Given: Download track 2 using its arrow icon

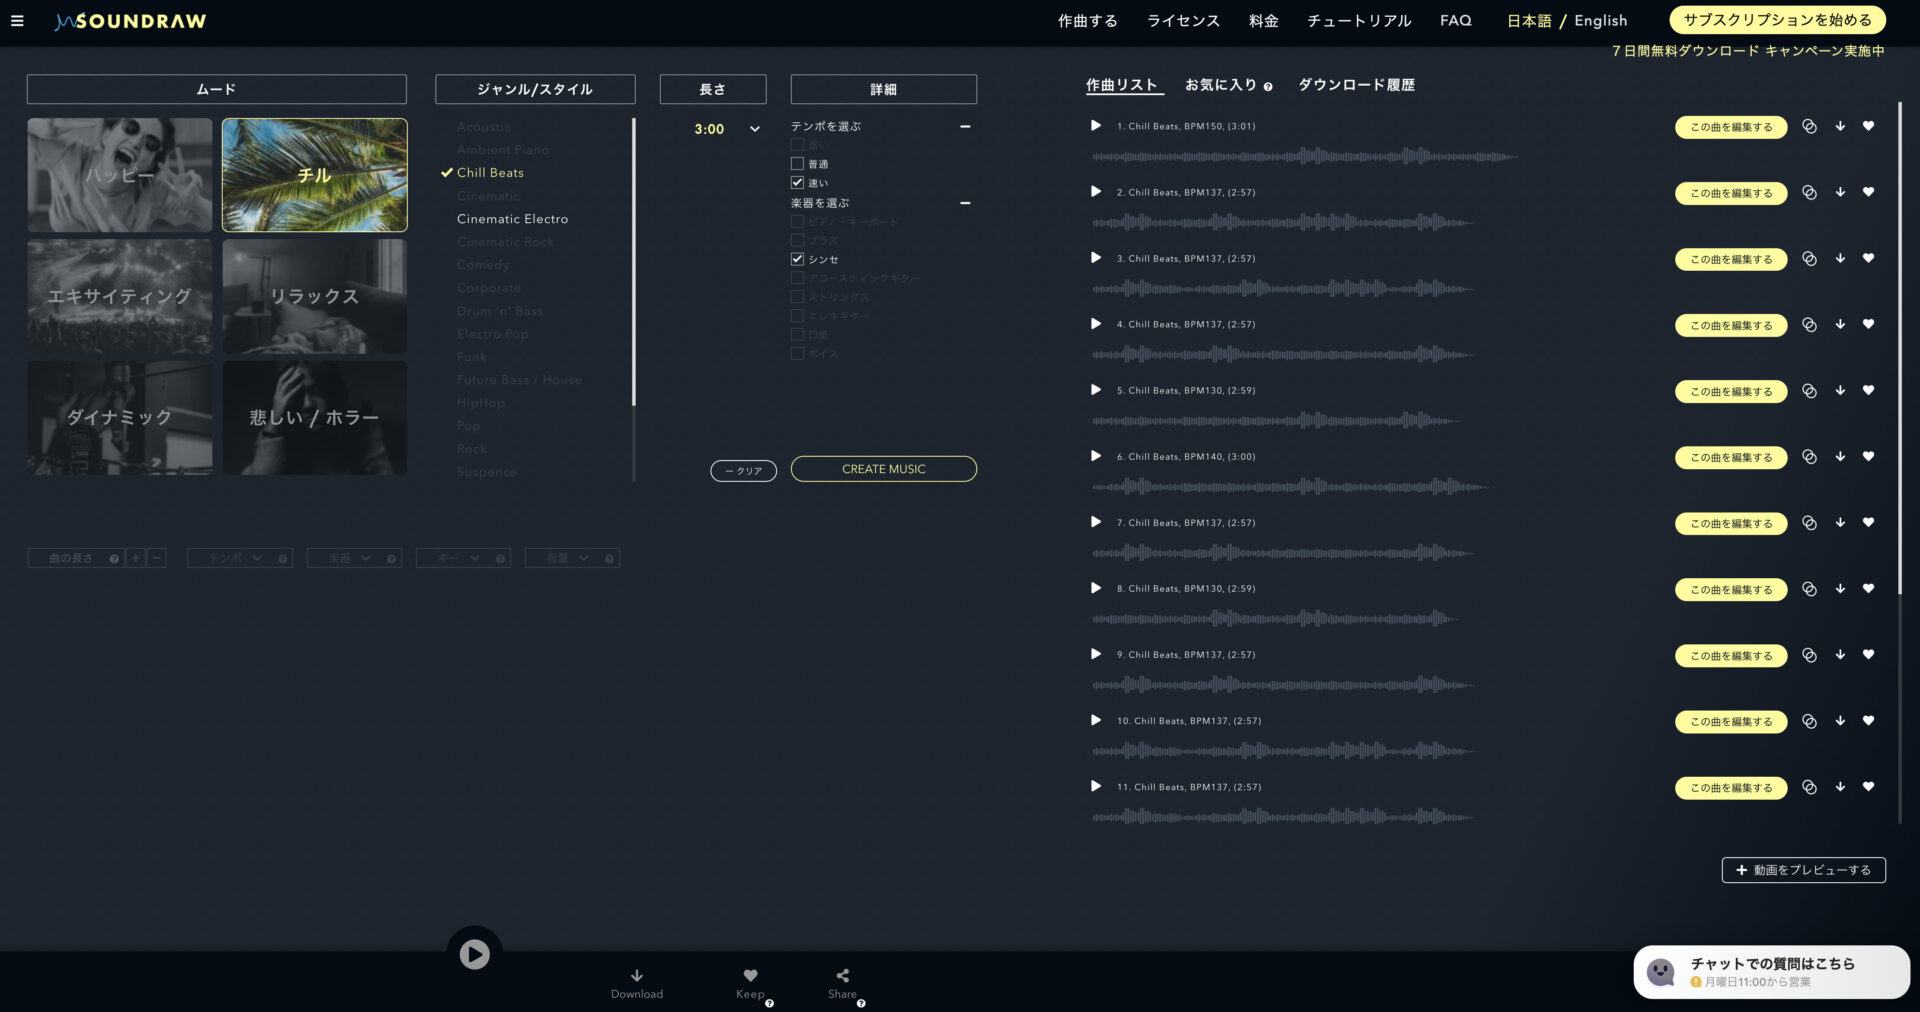Looking at the screenshot, I should tap(1839, 193).
